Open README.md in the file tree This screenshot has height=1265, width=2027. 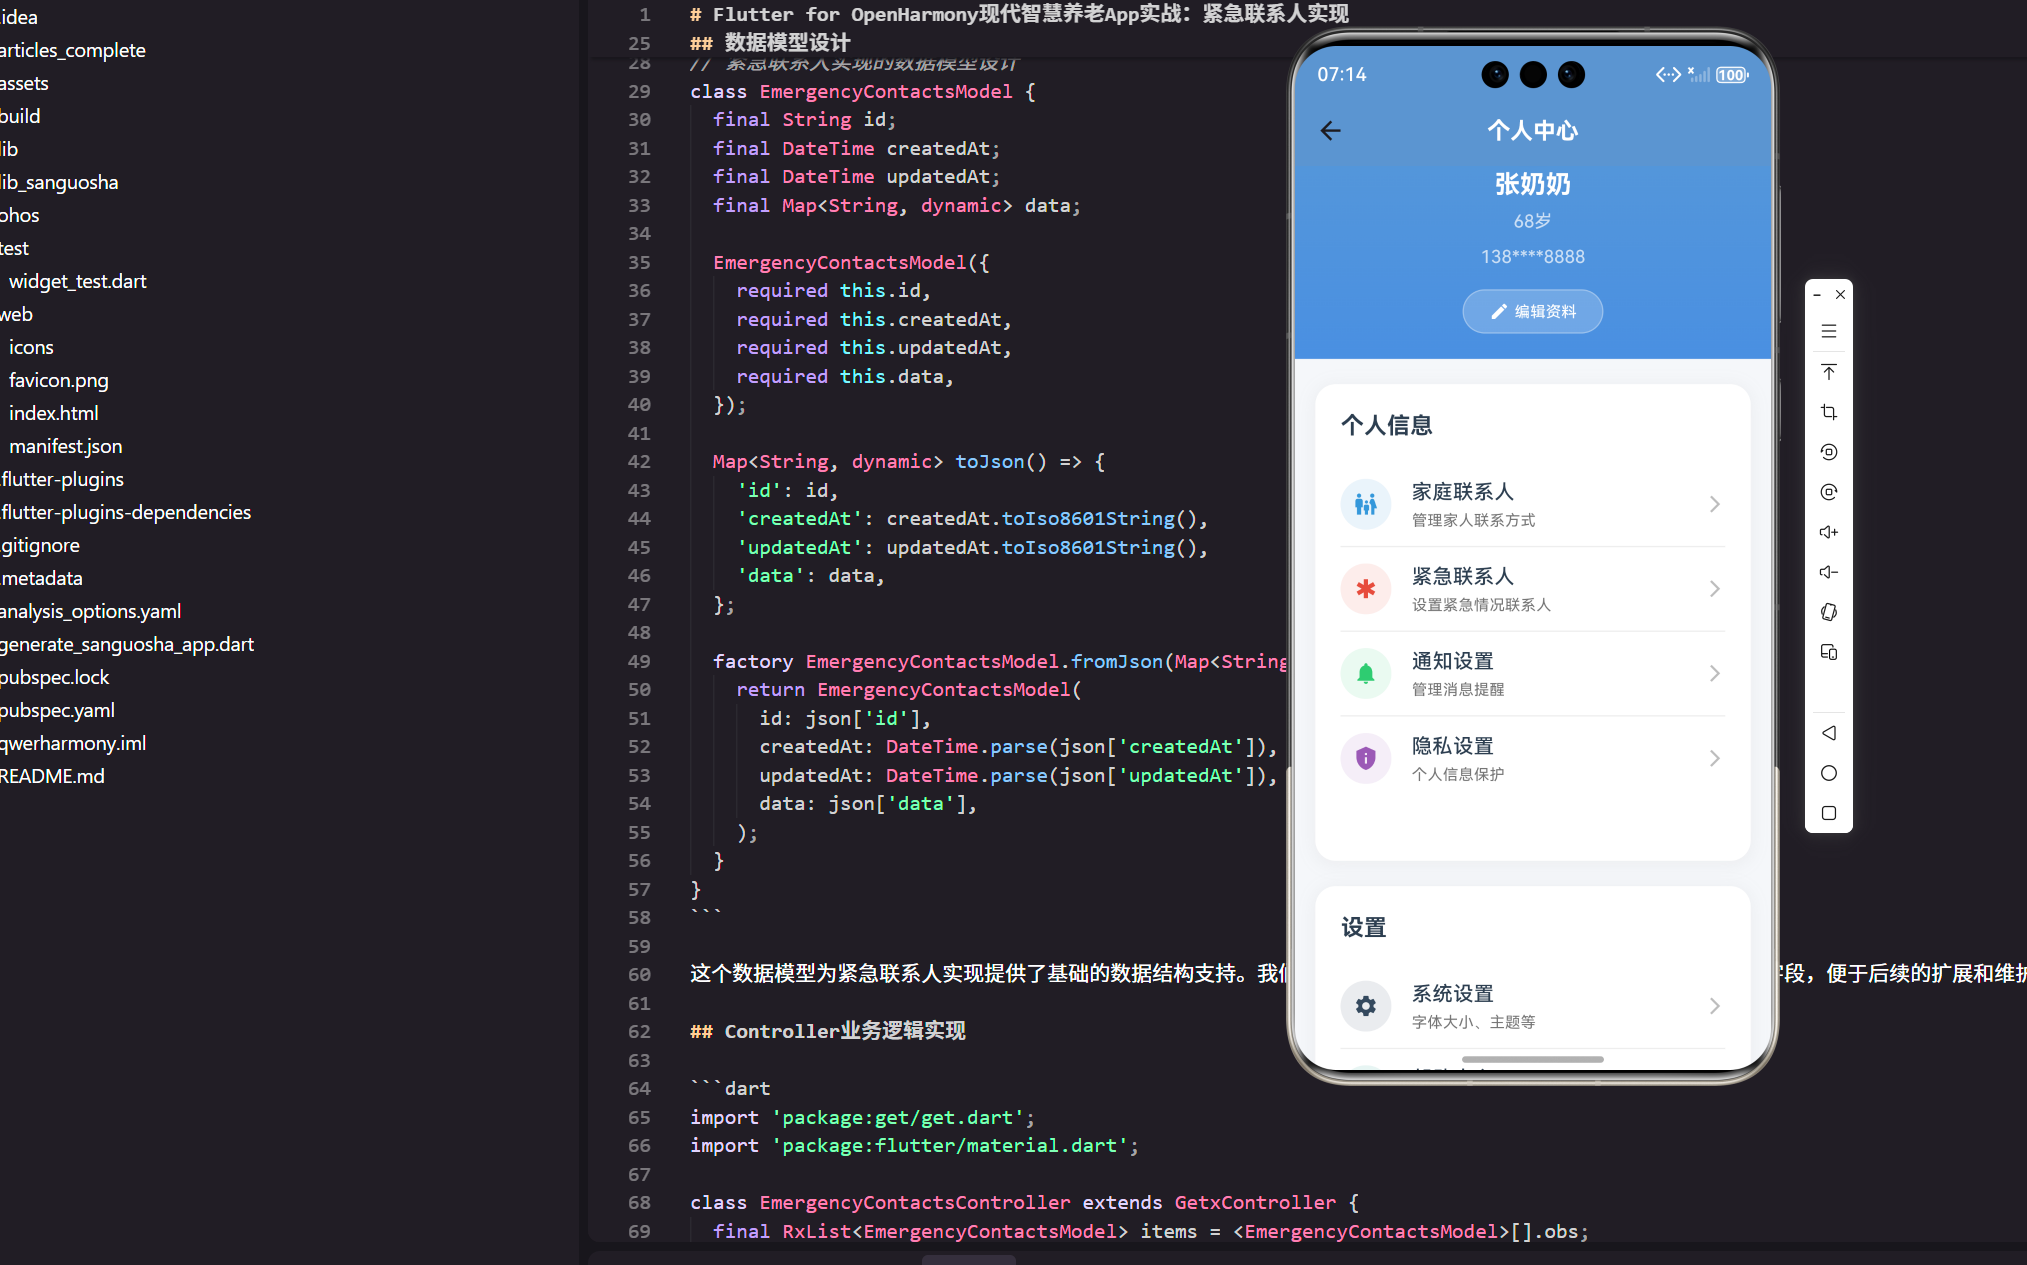click(x=52, y=777)
